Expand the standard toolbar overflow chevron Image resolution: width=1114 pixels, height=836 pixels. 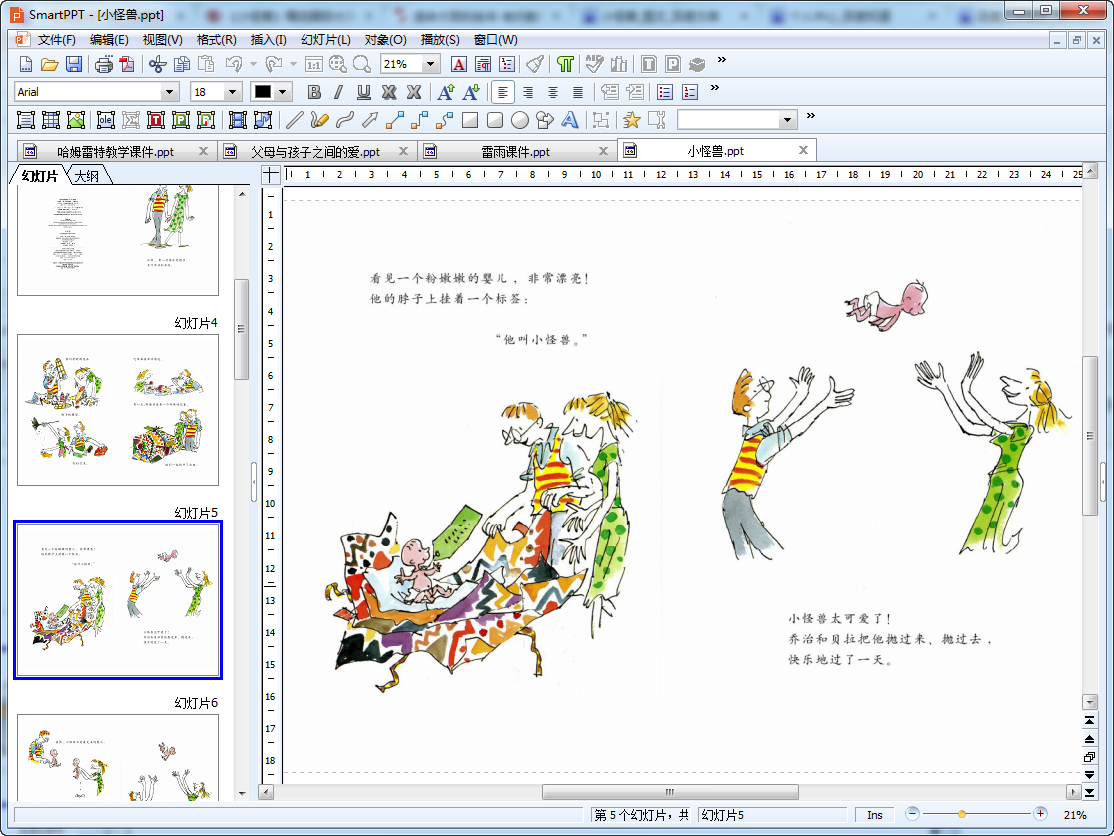722,60
